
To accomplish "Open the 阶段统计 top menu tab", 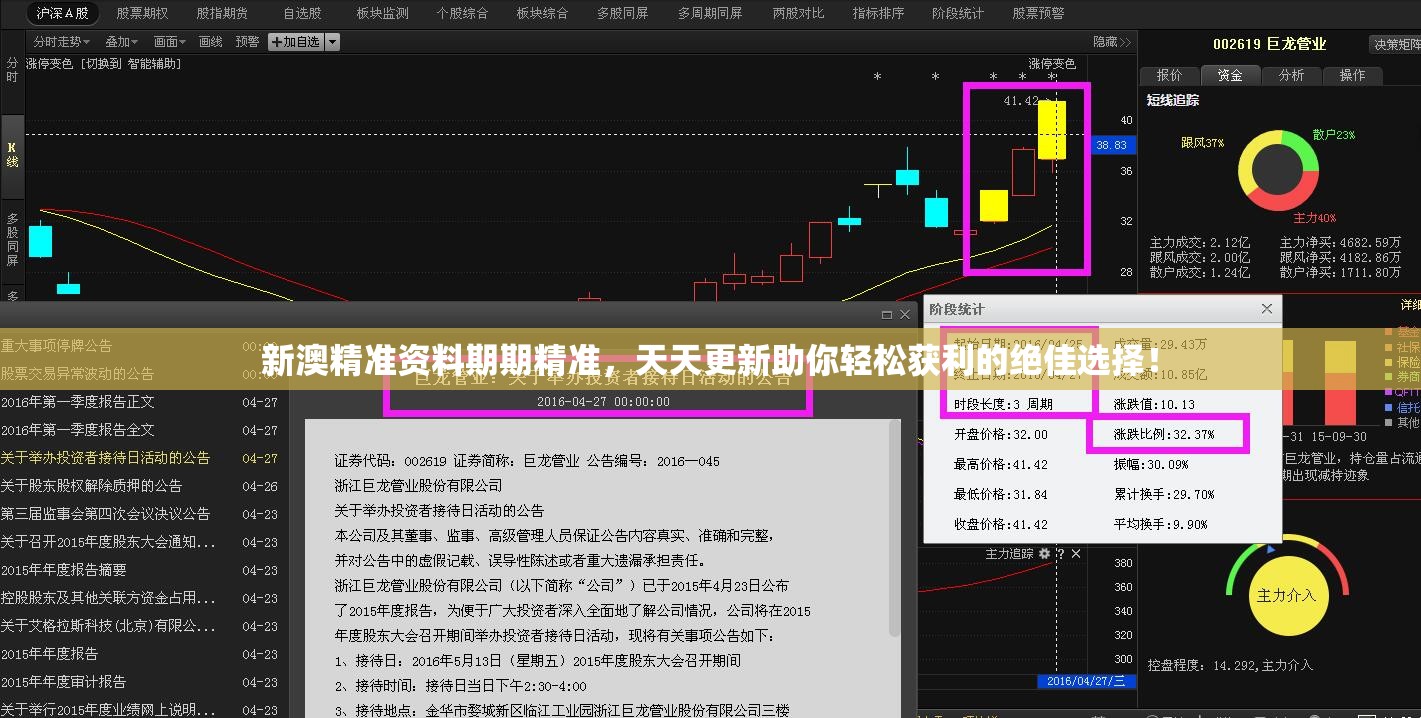I will pos(958,13).
